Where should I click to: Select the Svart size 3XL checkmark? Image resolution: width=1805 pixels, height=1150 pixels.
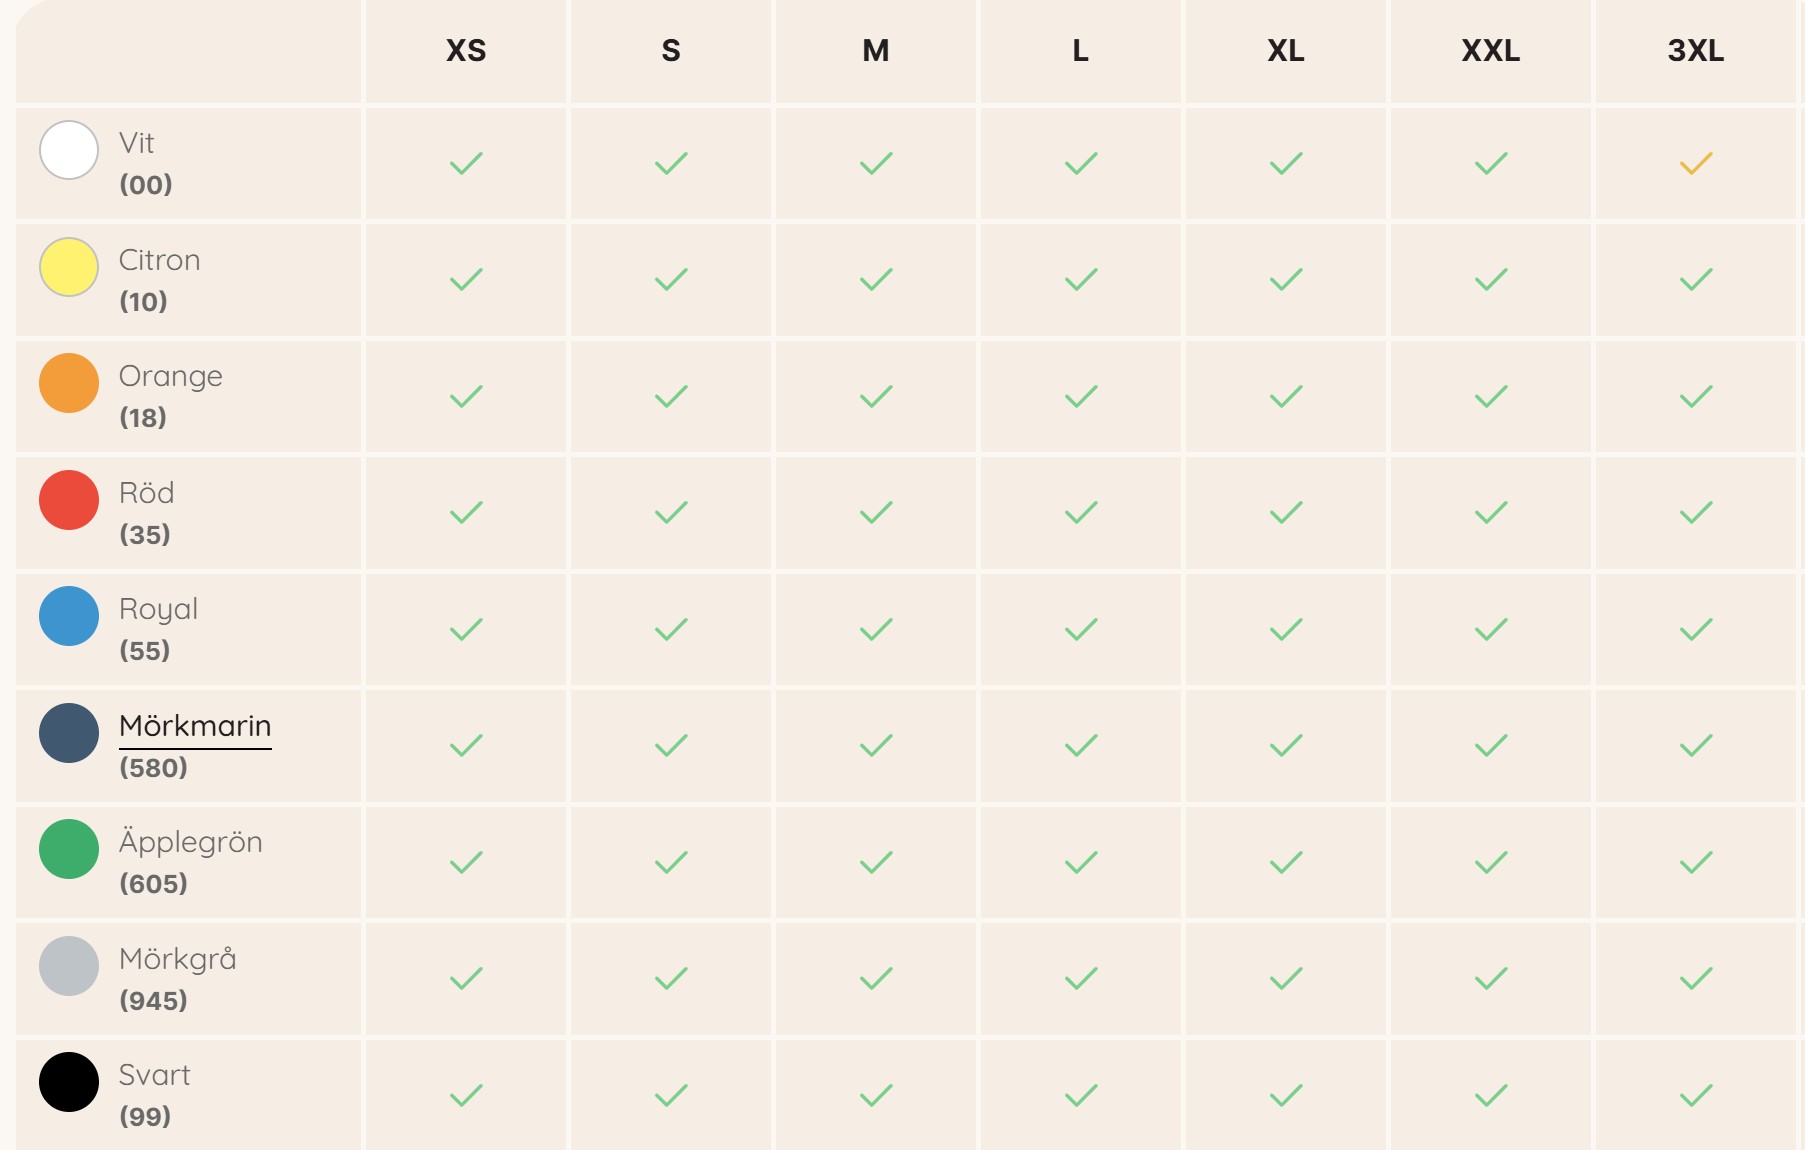click(1696, 1095)
